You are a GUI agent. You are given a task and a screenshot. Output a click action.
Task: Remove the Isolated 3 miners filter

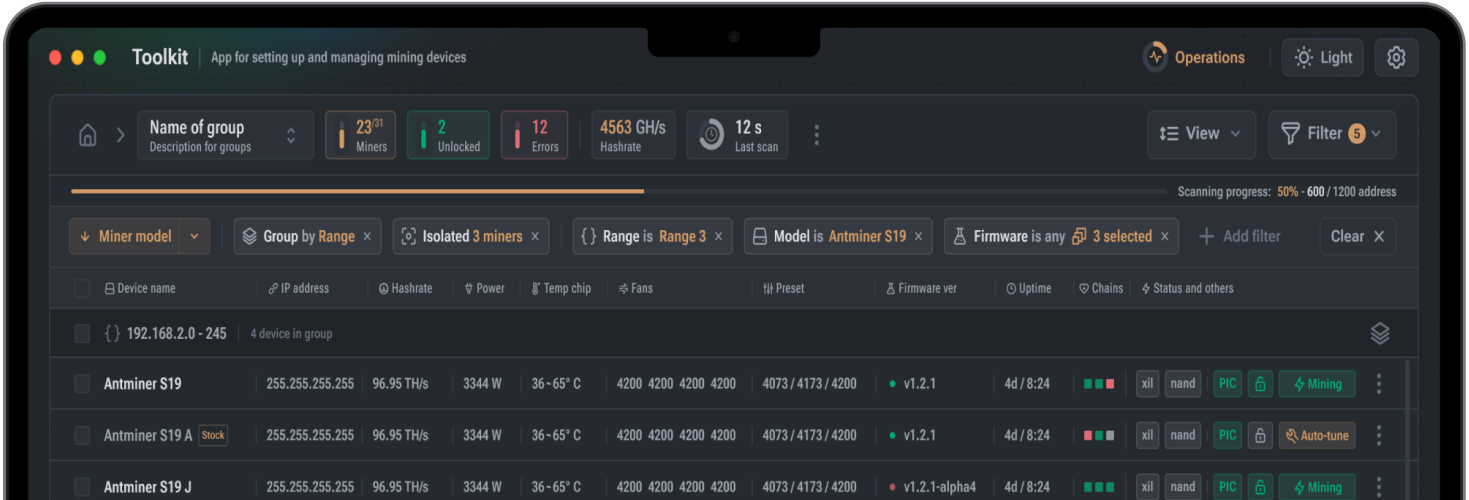[x=535, y=237]
